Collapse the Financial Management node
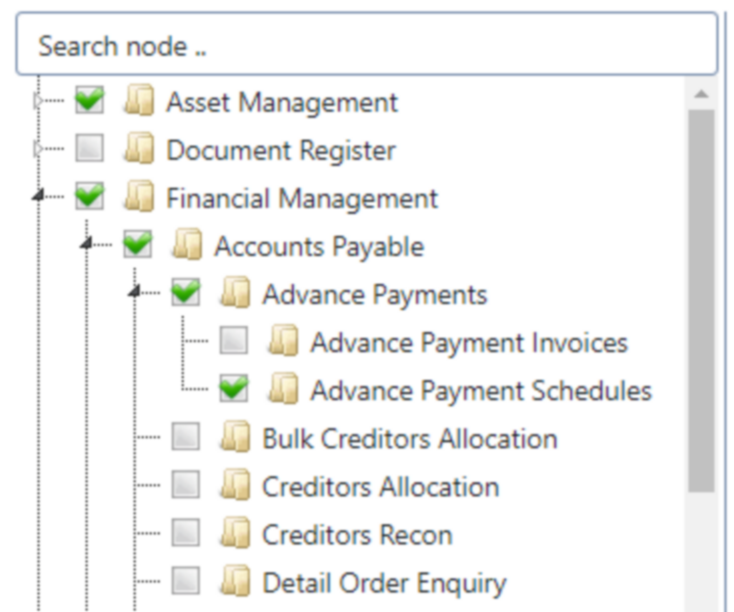 click(38, 194)
